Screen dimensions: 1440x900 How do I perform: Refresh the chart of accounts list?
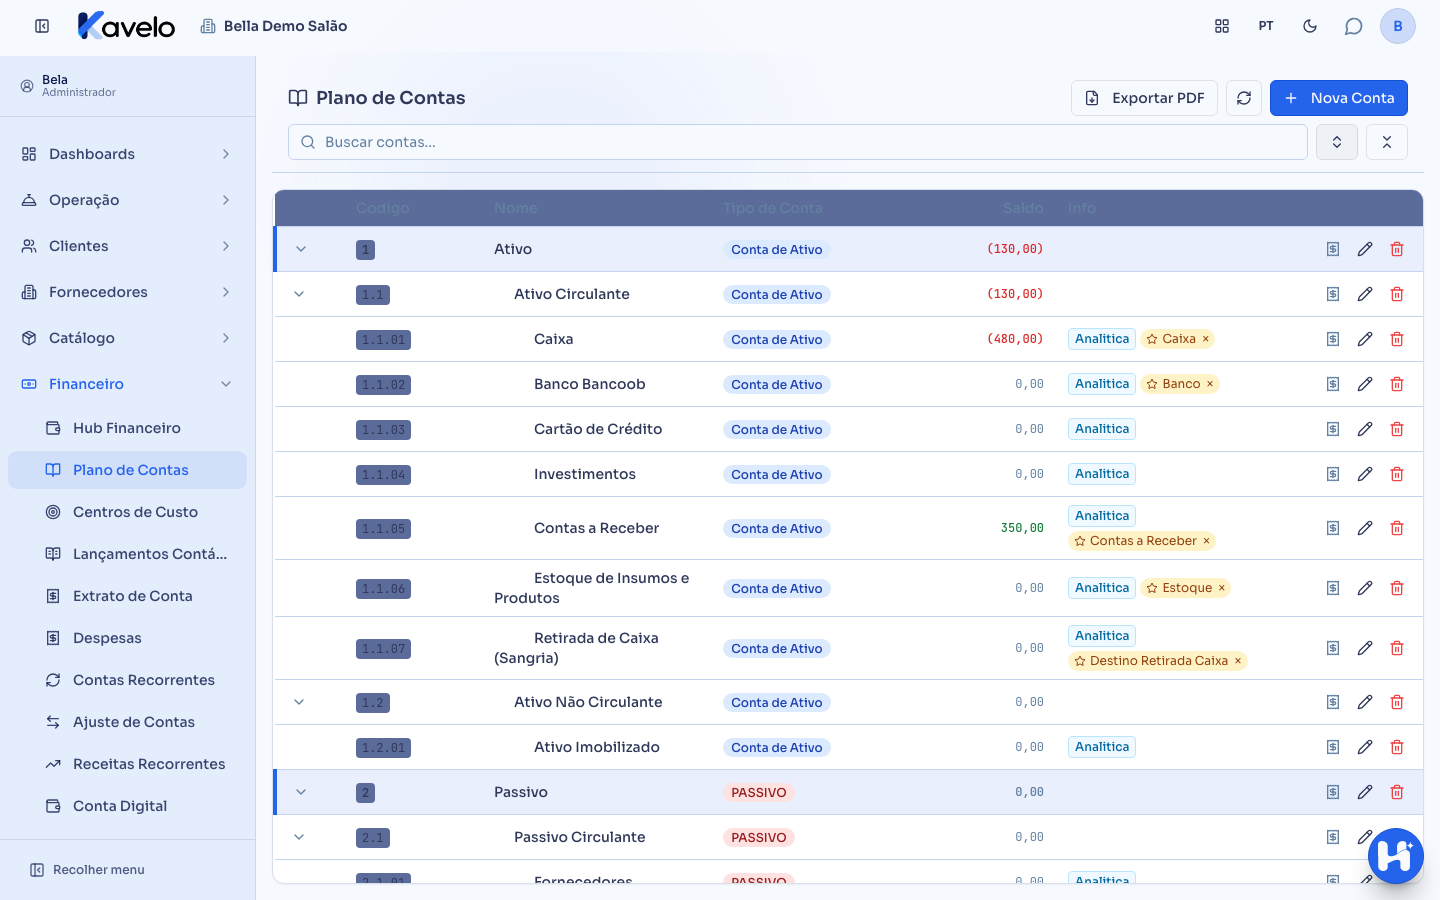click(1244, 98)
